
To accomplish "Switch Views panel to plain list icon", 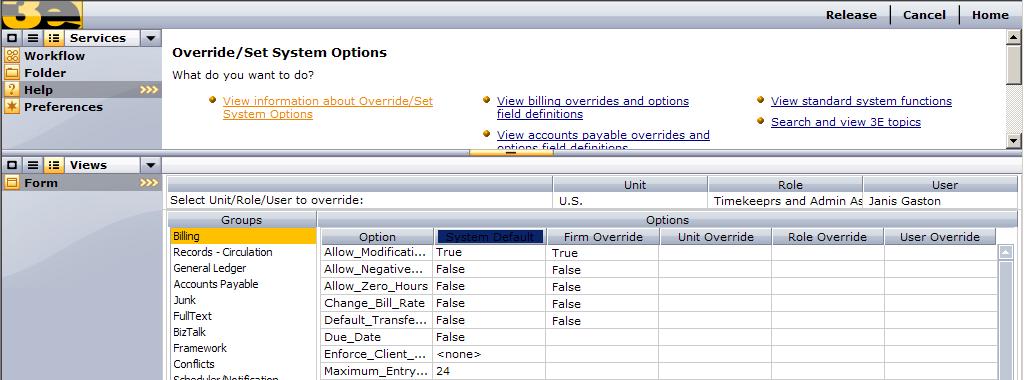I will click(x=33, y=165).
